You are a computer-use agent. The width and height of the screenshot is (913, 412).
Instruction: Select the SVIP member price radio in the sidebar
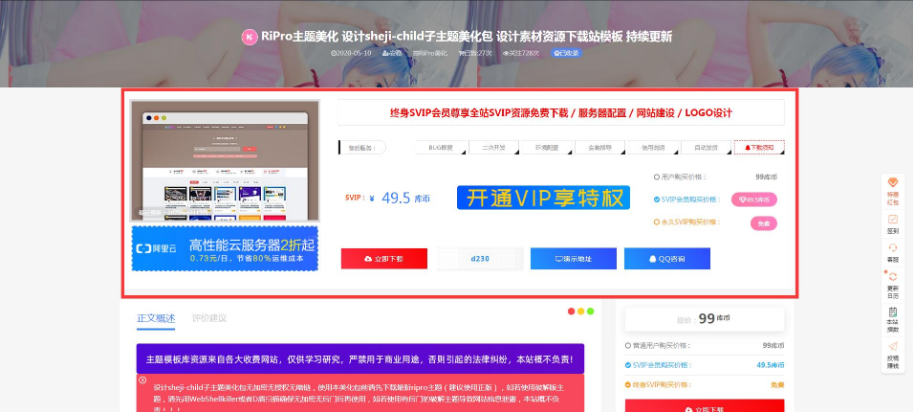coord(628,365)
